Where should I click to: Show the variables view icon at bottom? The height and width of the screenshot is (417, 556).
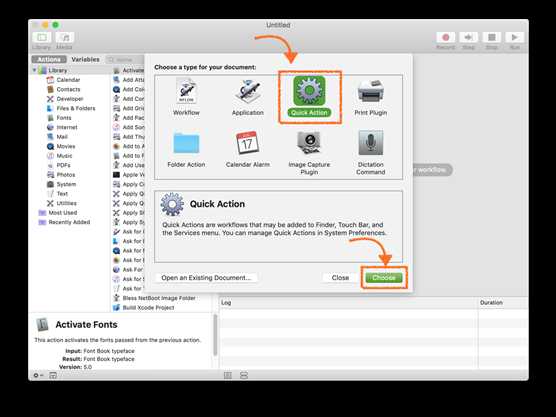244,375
